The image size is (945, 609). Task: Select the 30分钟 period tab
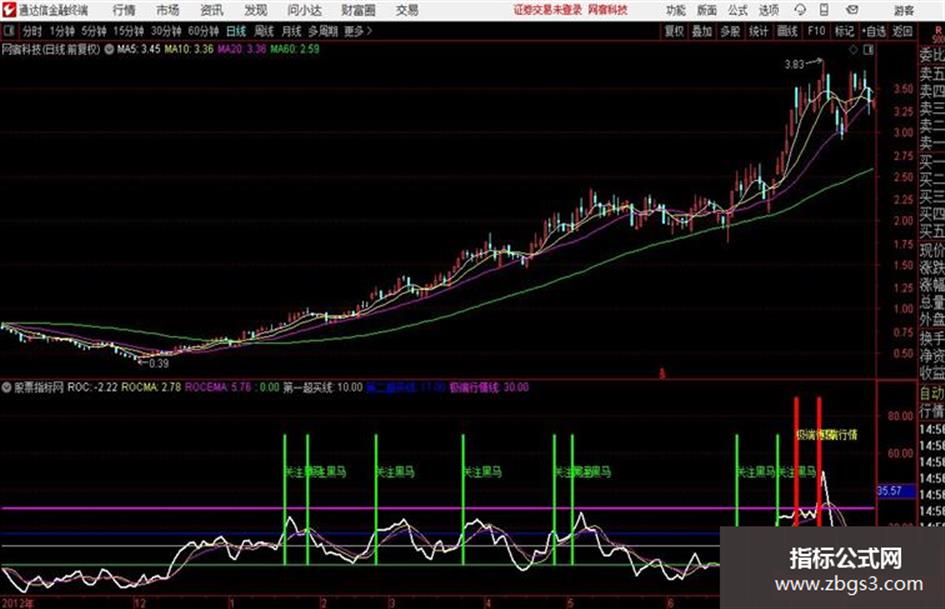[166, 31]
